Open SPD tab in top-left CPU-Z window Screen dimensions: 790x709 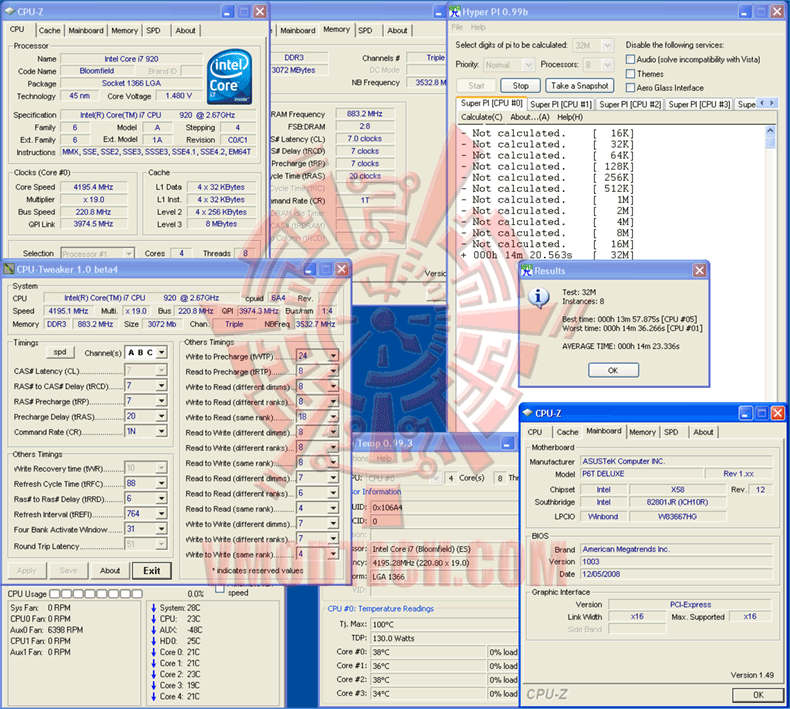(x=153, y=31)
